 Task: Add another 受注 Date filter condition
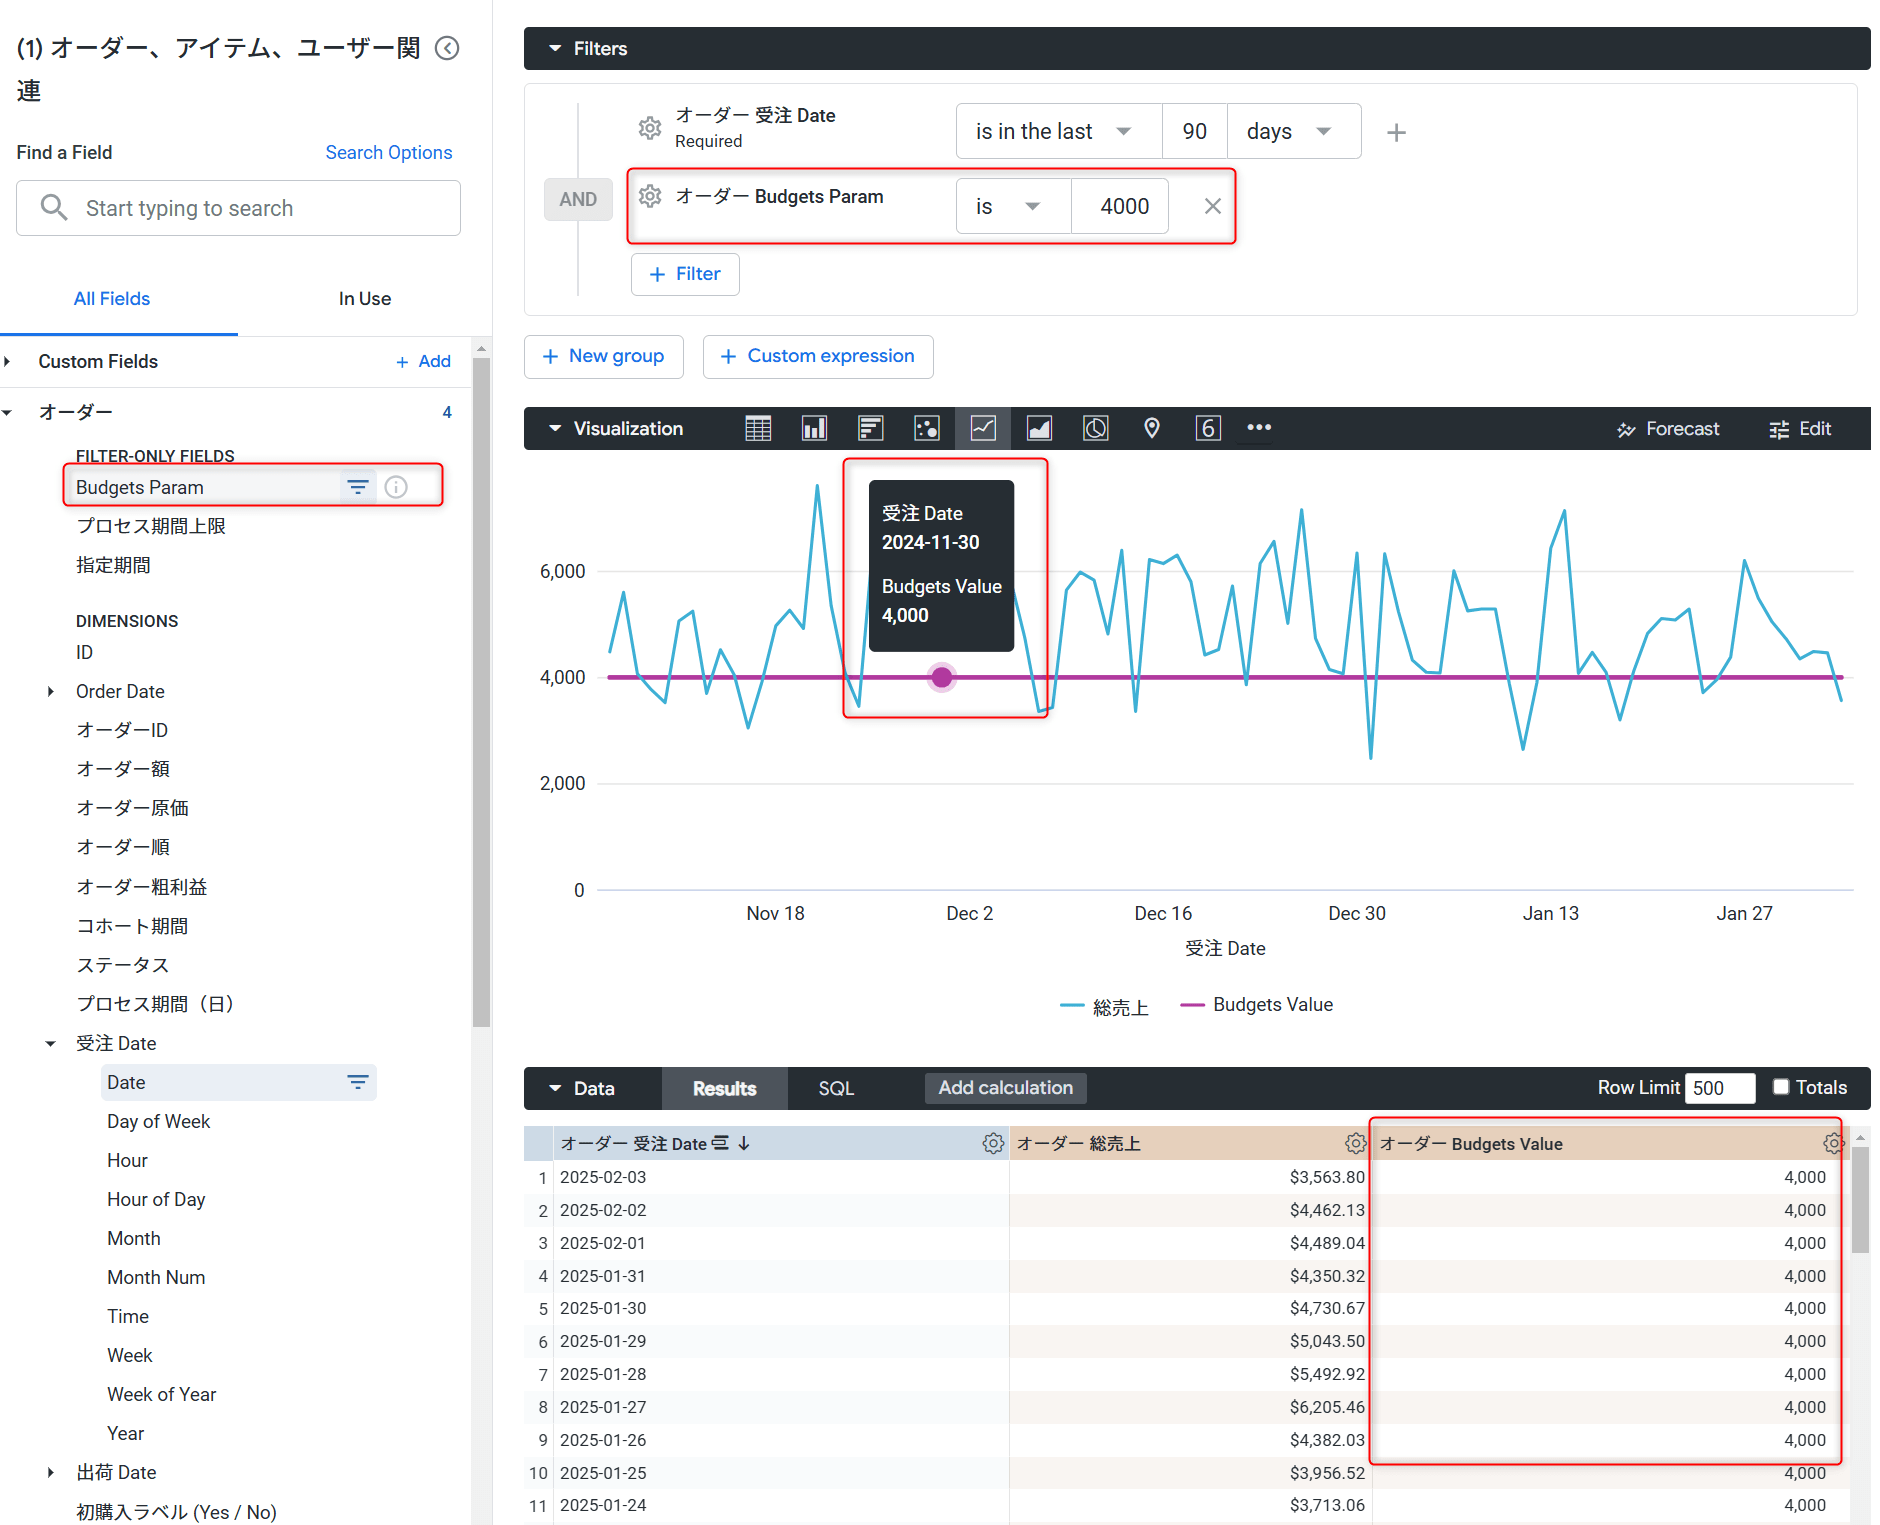[x=1397, y=132]
